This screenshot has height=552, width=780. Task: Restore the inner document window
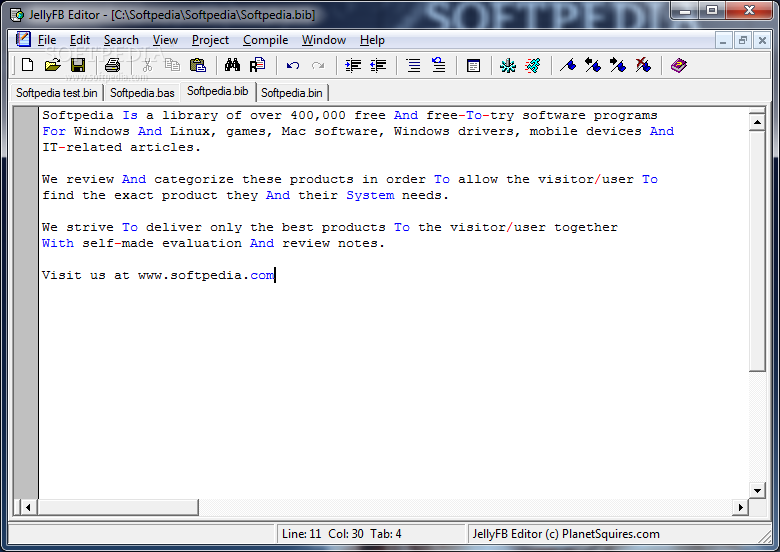pos(743,40)
